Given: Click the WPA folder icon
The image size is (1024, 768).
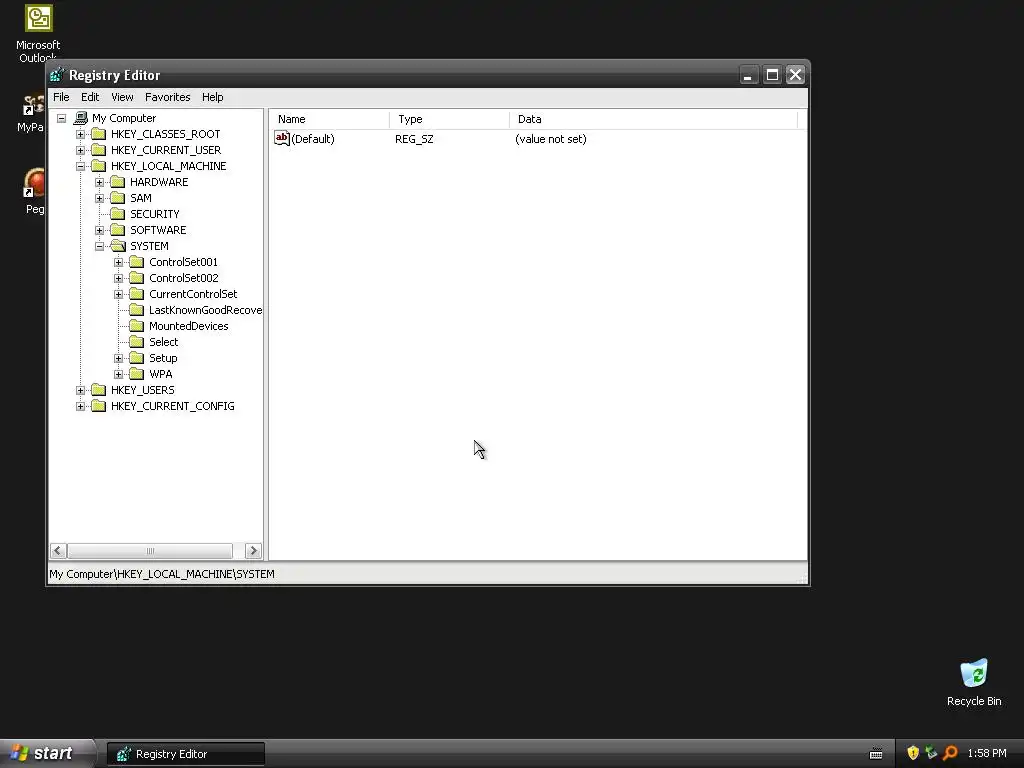Looking at the screenshot, I should point(136,374).
